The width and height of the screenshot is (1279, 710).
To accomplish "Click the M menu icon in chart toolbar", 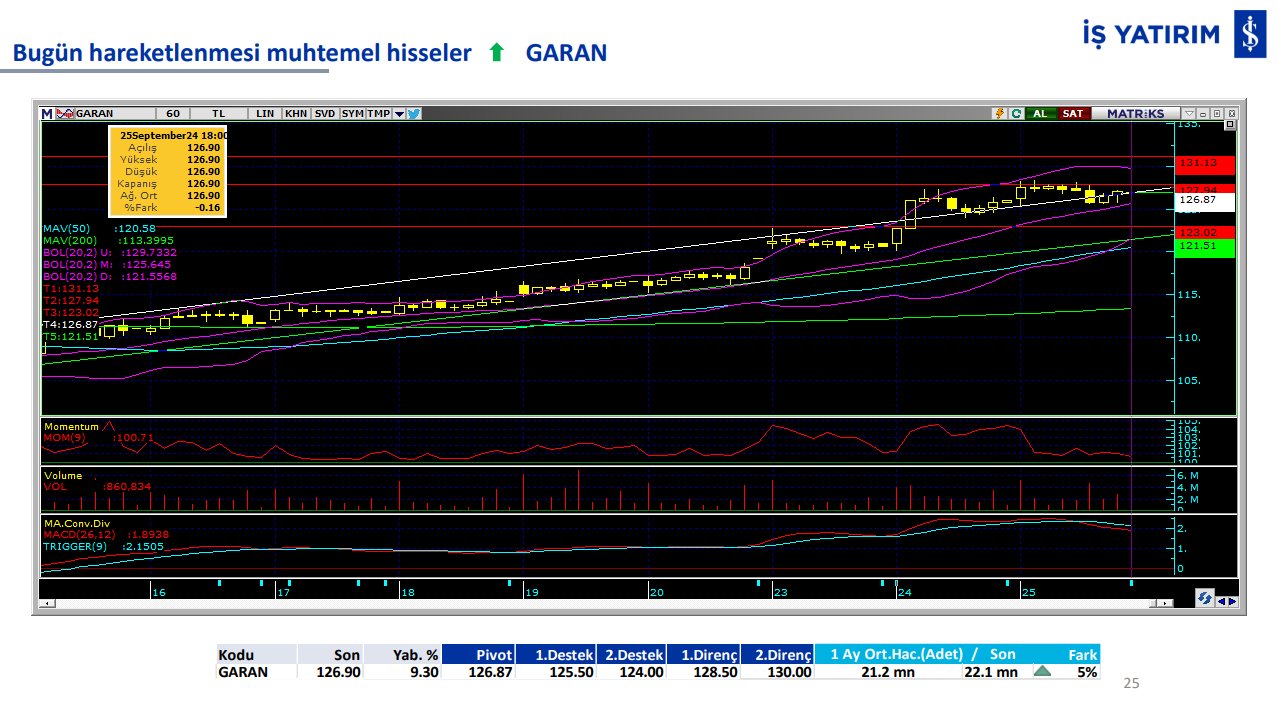I will coord(46,114).
